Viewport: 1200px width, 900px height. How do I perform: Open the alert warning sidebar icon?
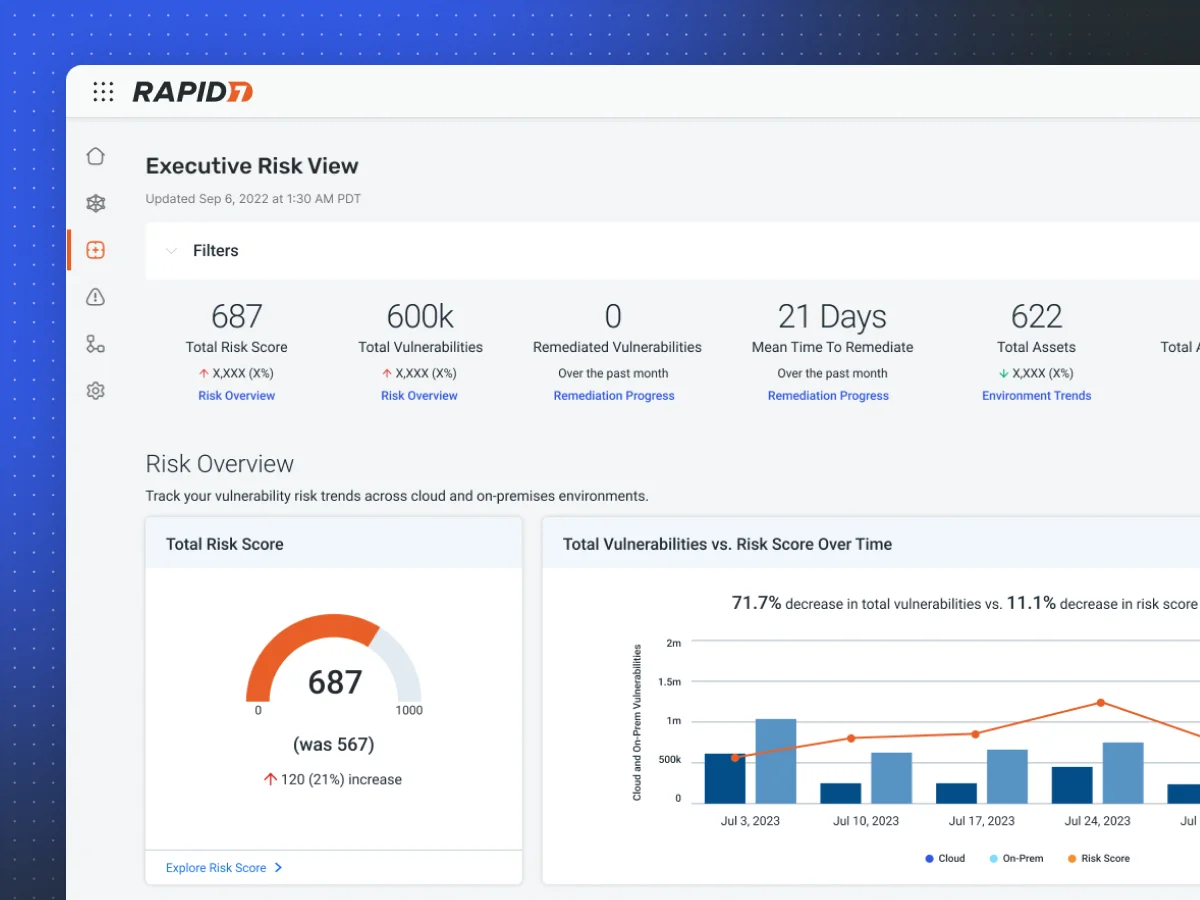(x=95, y=297)
